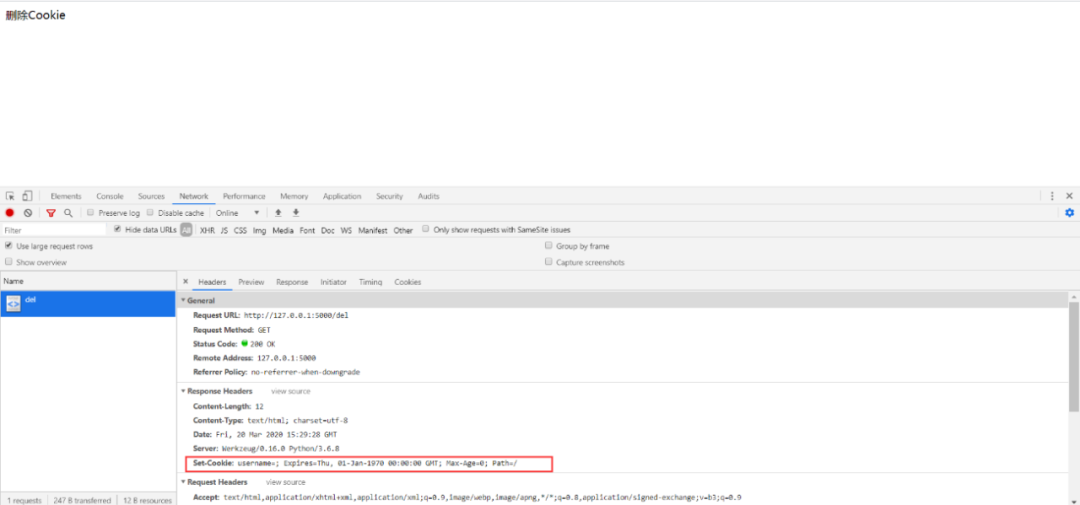1080x505 pixels.
Task: Filter requests by Media
Action: (283, 230)
